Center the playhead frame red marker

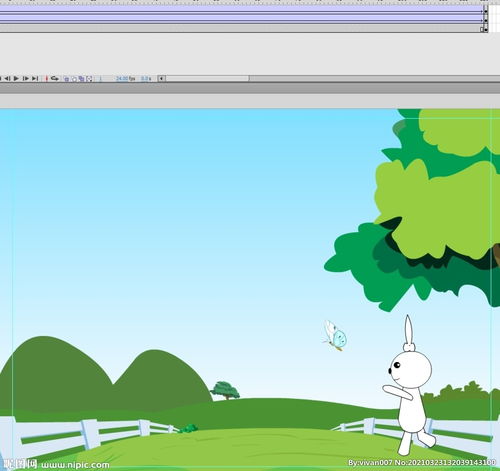pos(46,79)
